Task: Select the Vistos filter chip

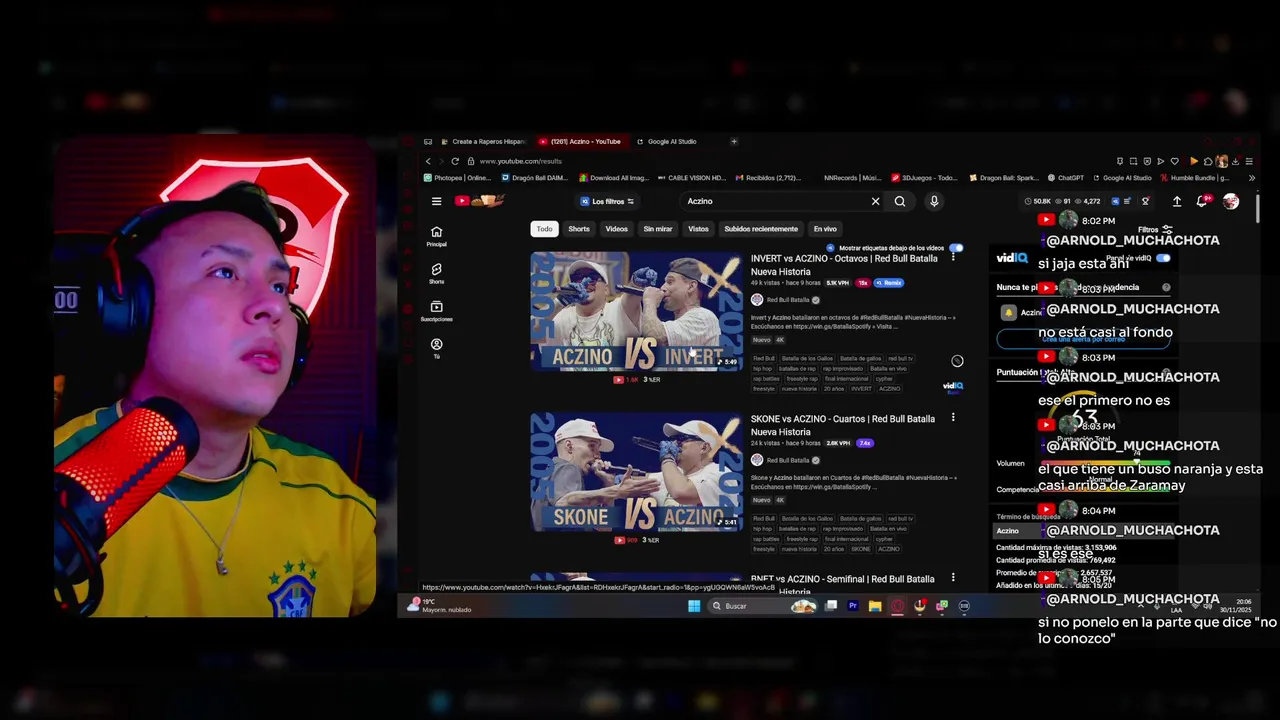Action: [698, 229]
